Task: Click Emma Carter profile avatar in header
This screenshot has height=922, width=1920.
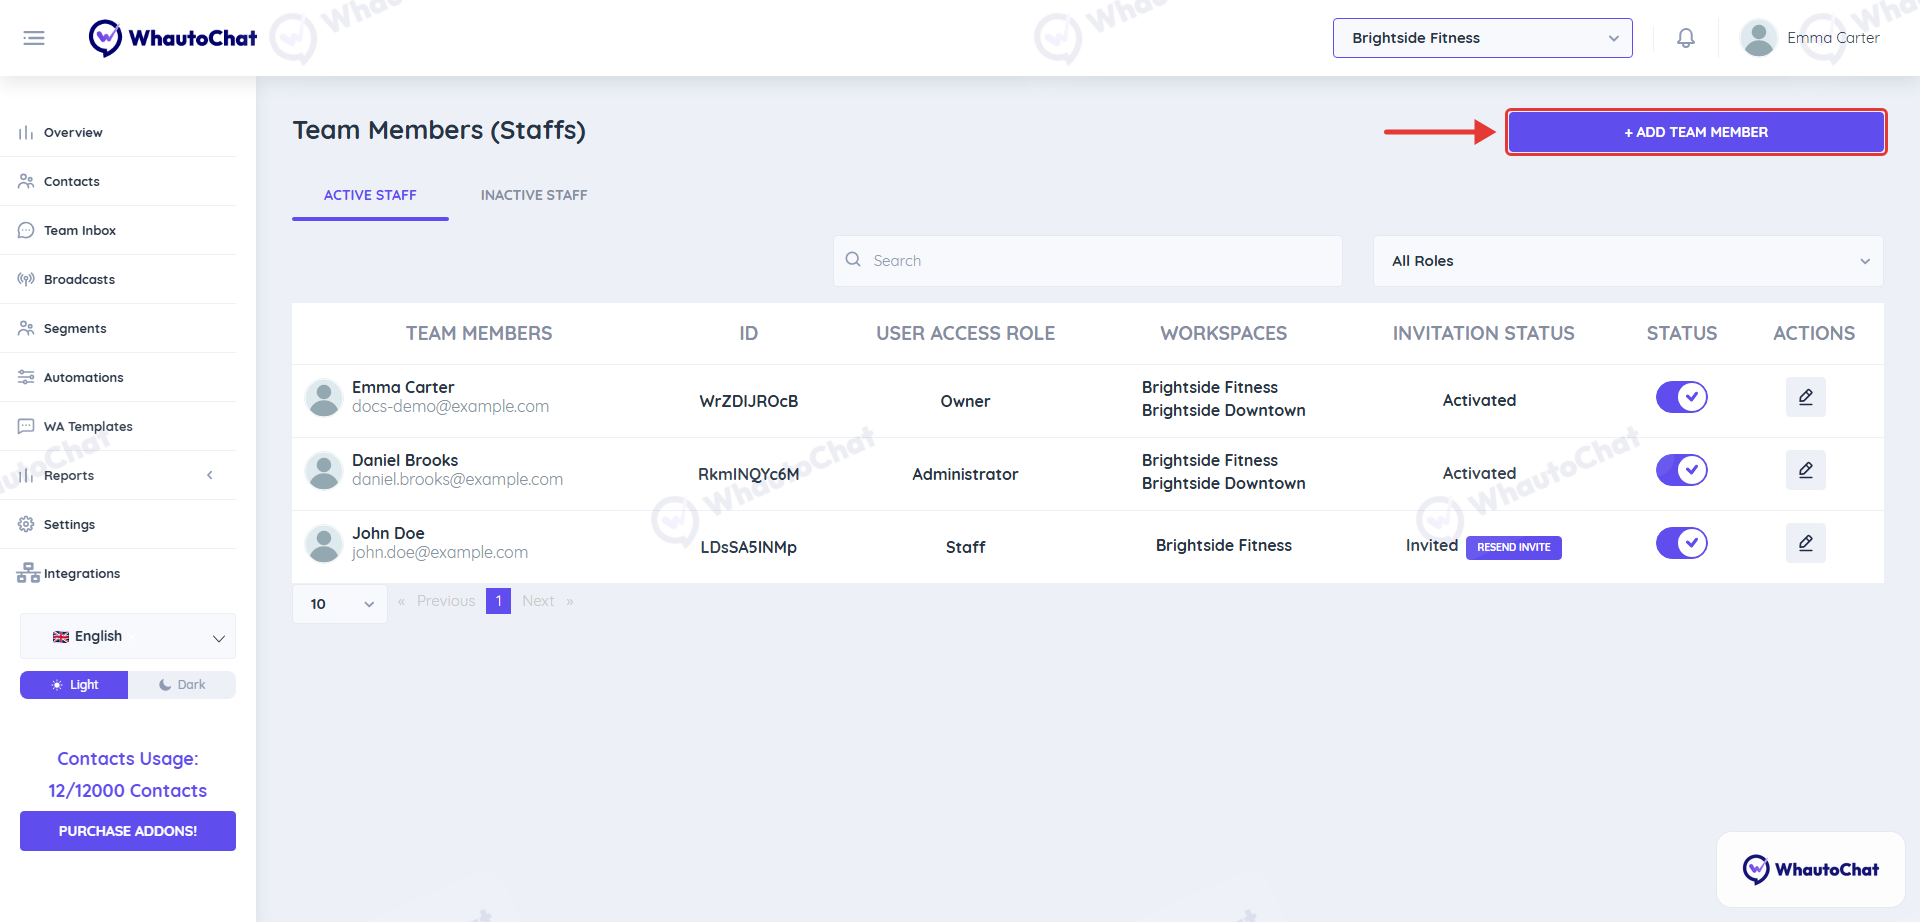Action: [x=1758, y=38]
